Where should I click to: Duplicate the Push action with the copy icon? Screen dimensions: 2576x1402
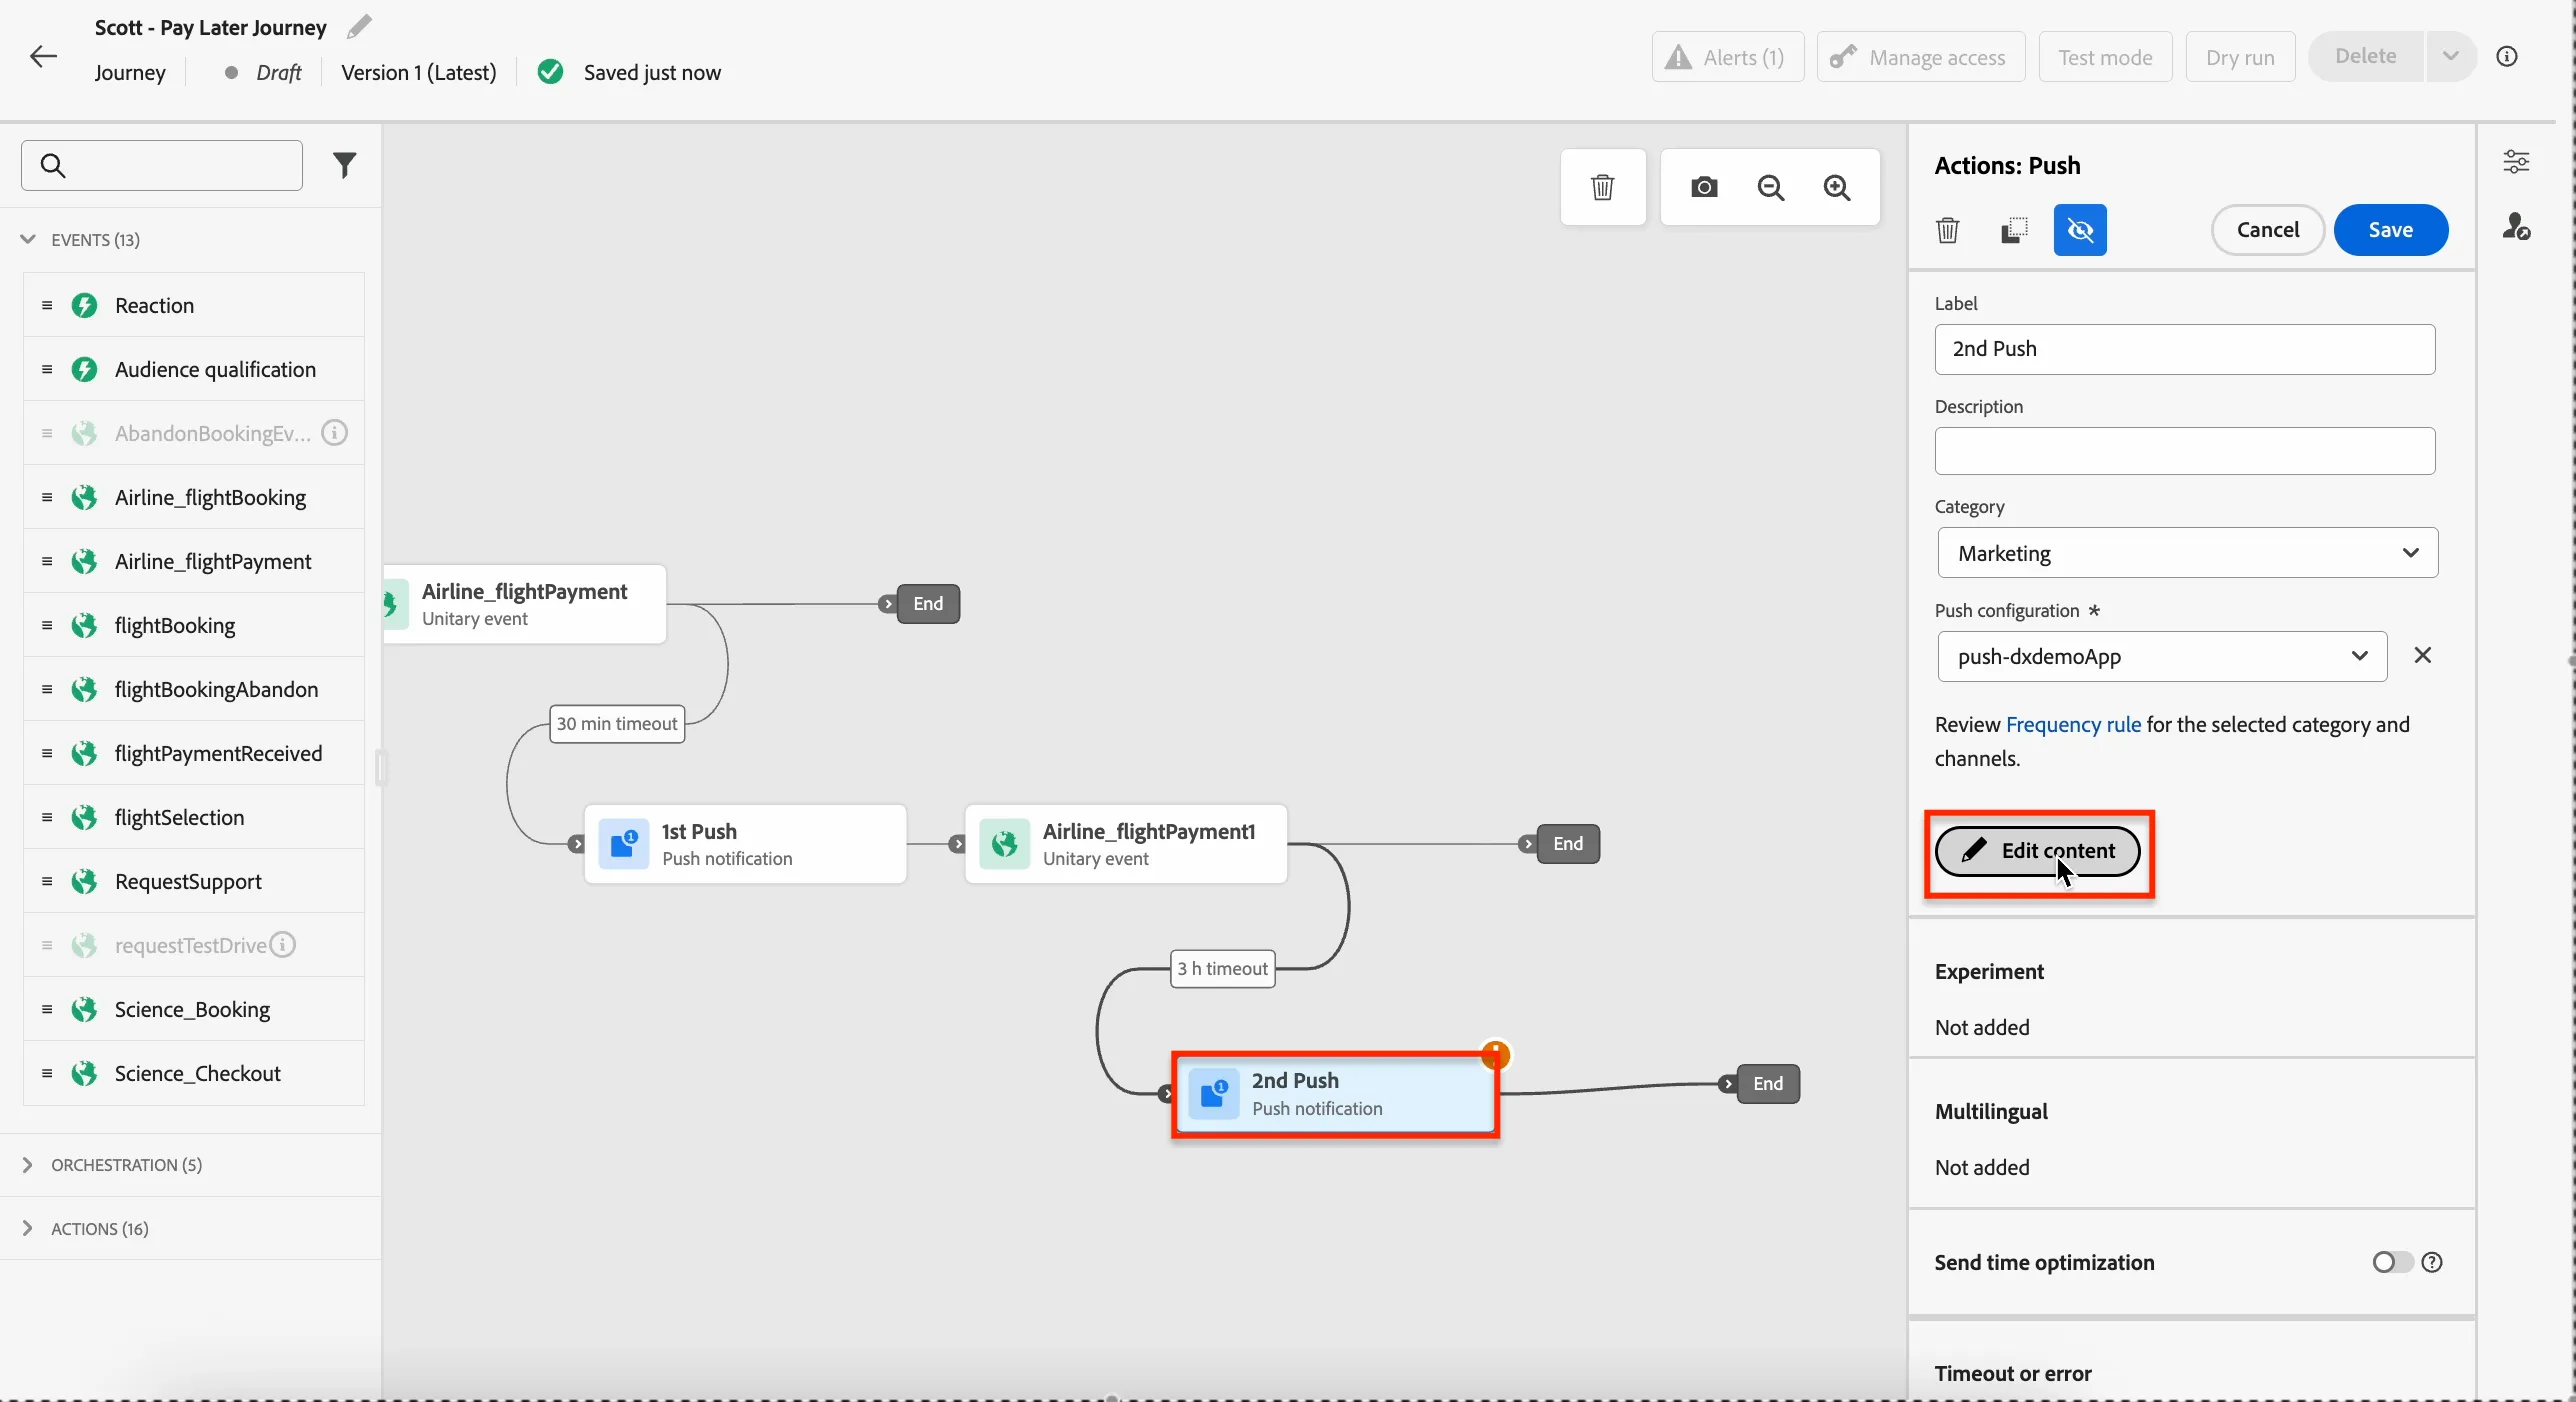tap(2014, 230)
